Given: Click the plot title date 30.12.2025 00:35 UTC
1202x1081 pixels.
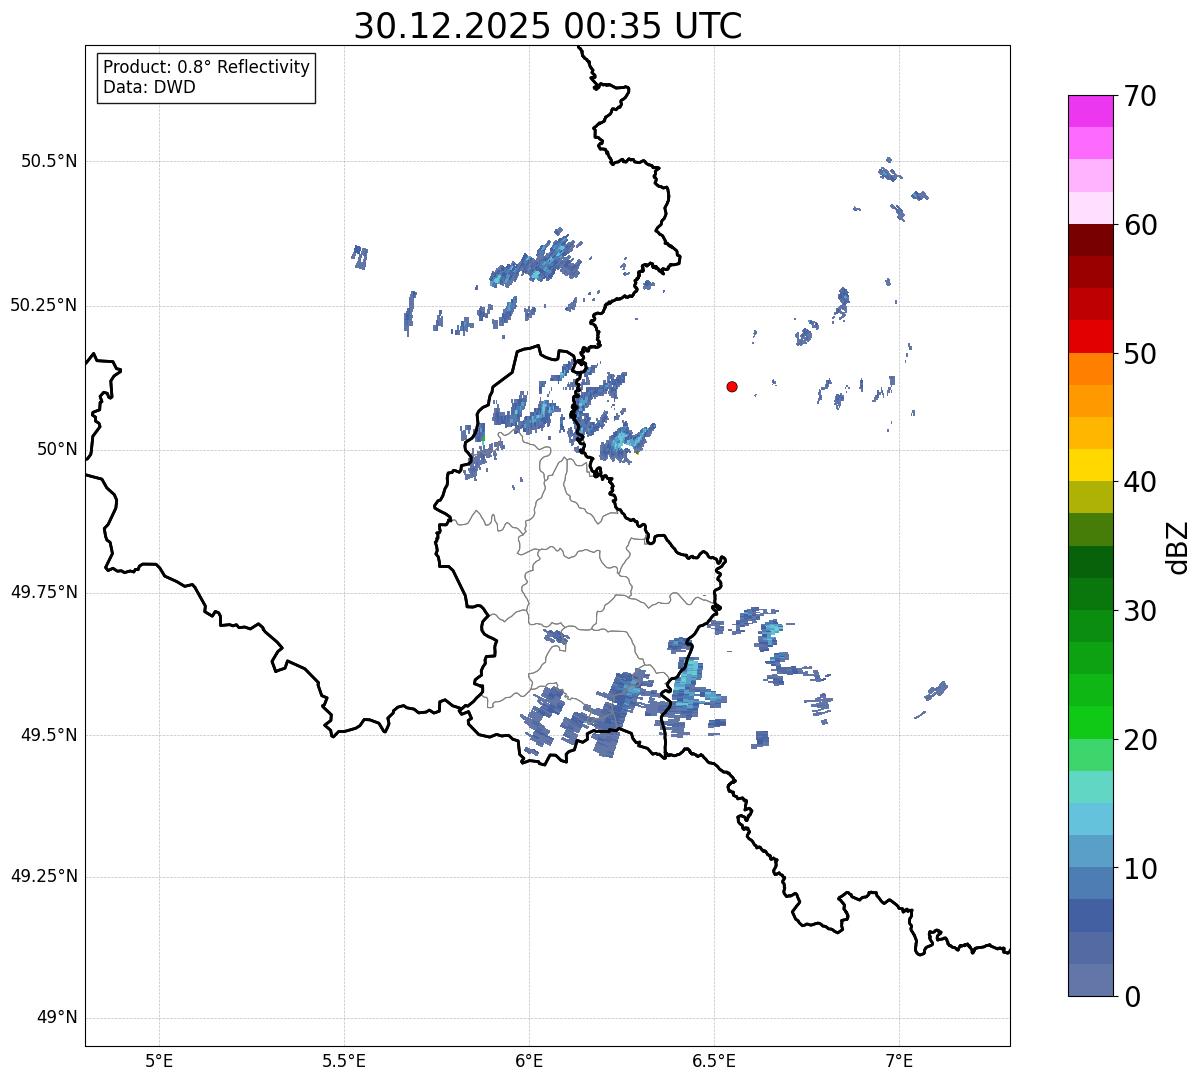Looking at the screenshot, I should point(548,26).
